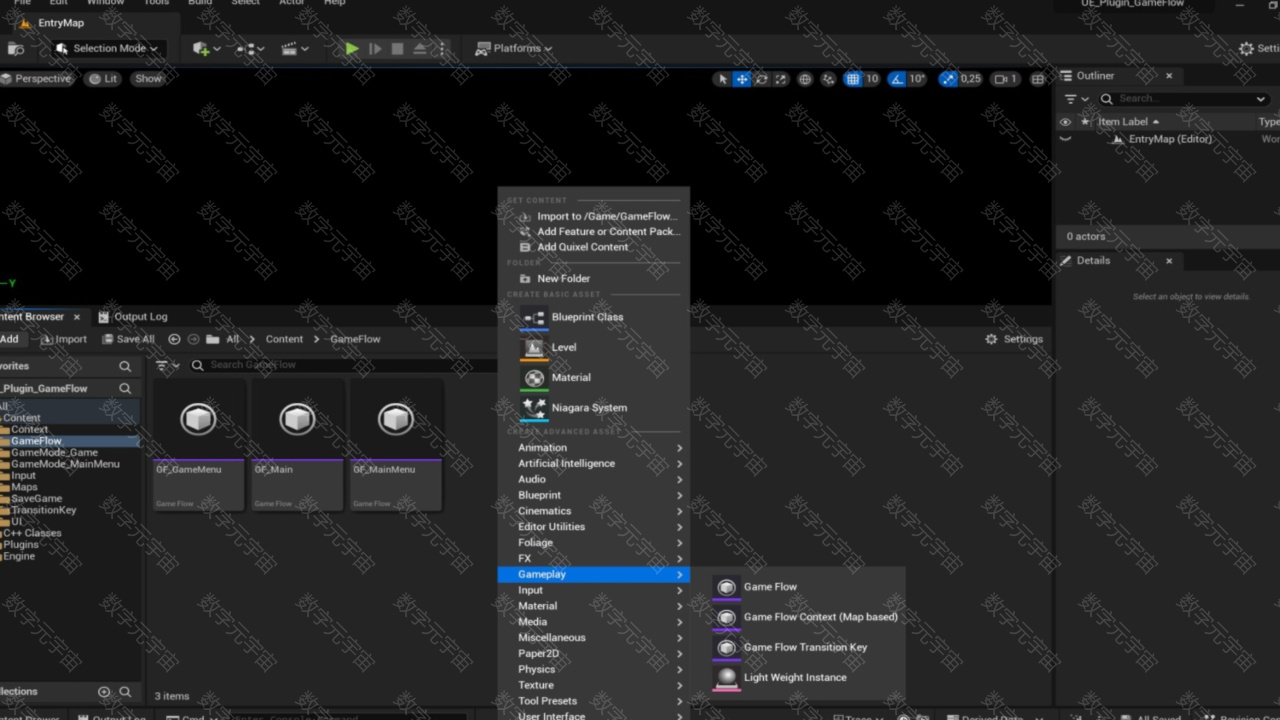Screen dimensions: 1280x720
Task: Go back in Content Browser history
Action: click(x=174, y=339)
